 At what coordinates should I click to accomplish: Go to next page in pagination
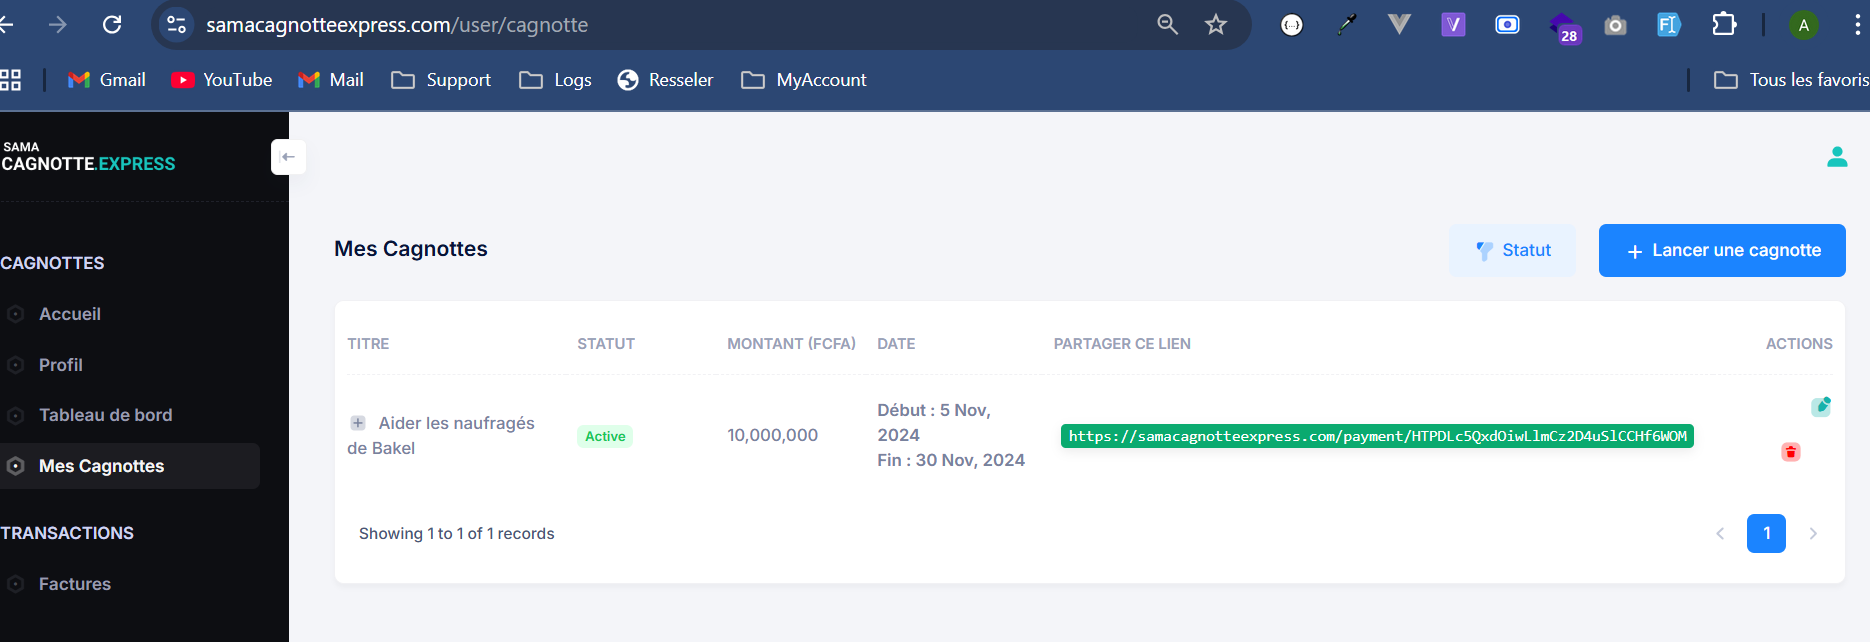point(1813,534)
